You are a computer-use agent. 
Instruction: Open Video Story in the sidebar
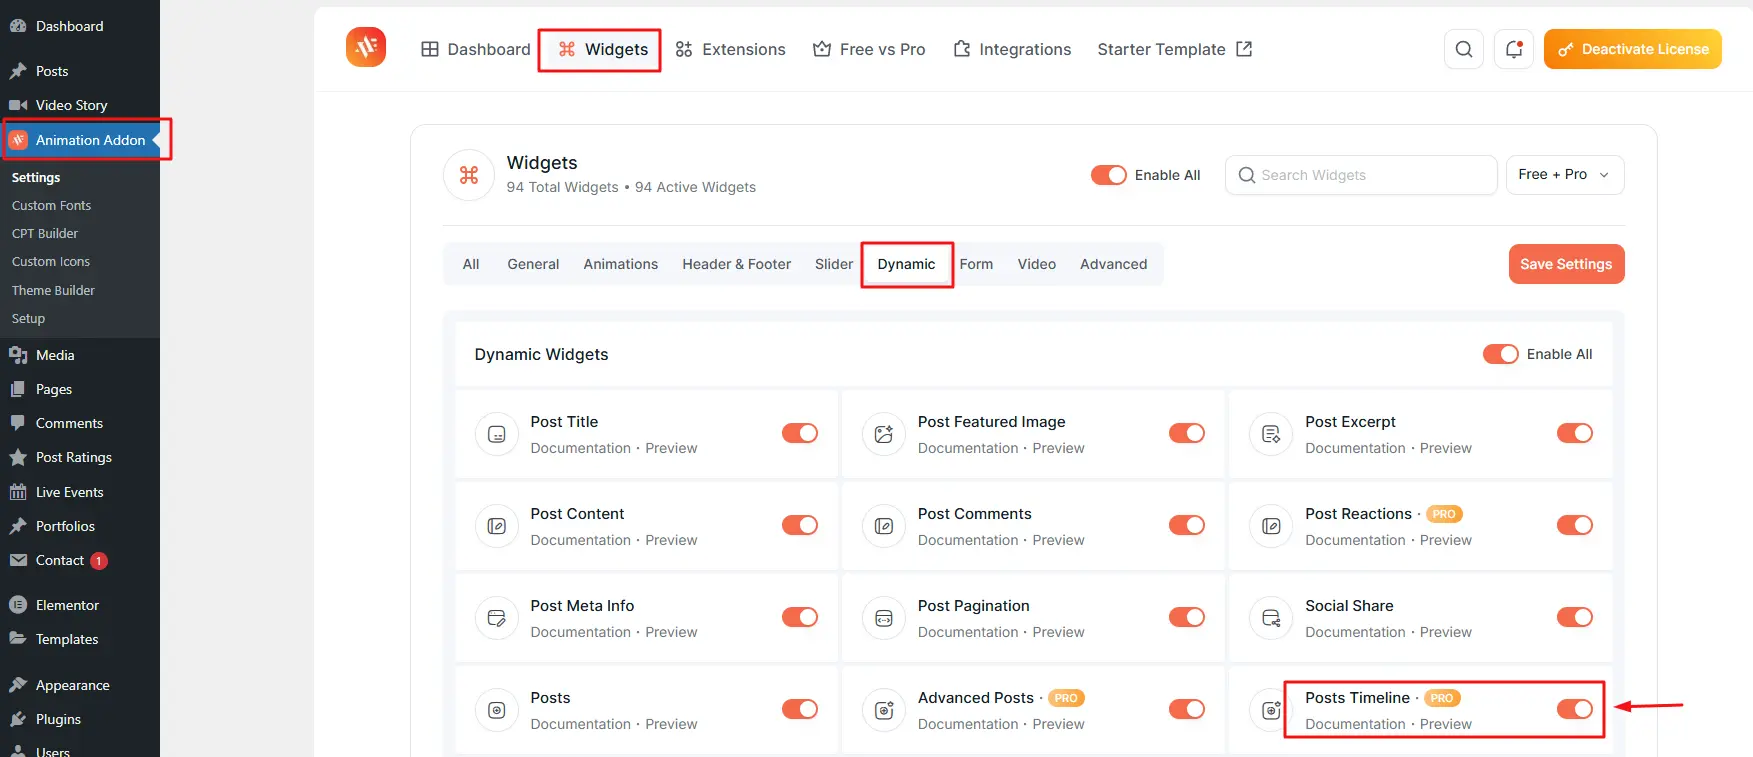[80, 105]
